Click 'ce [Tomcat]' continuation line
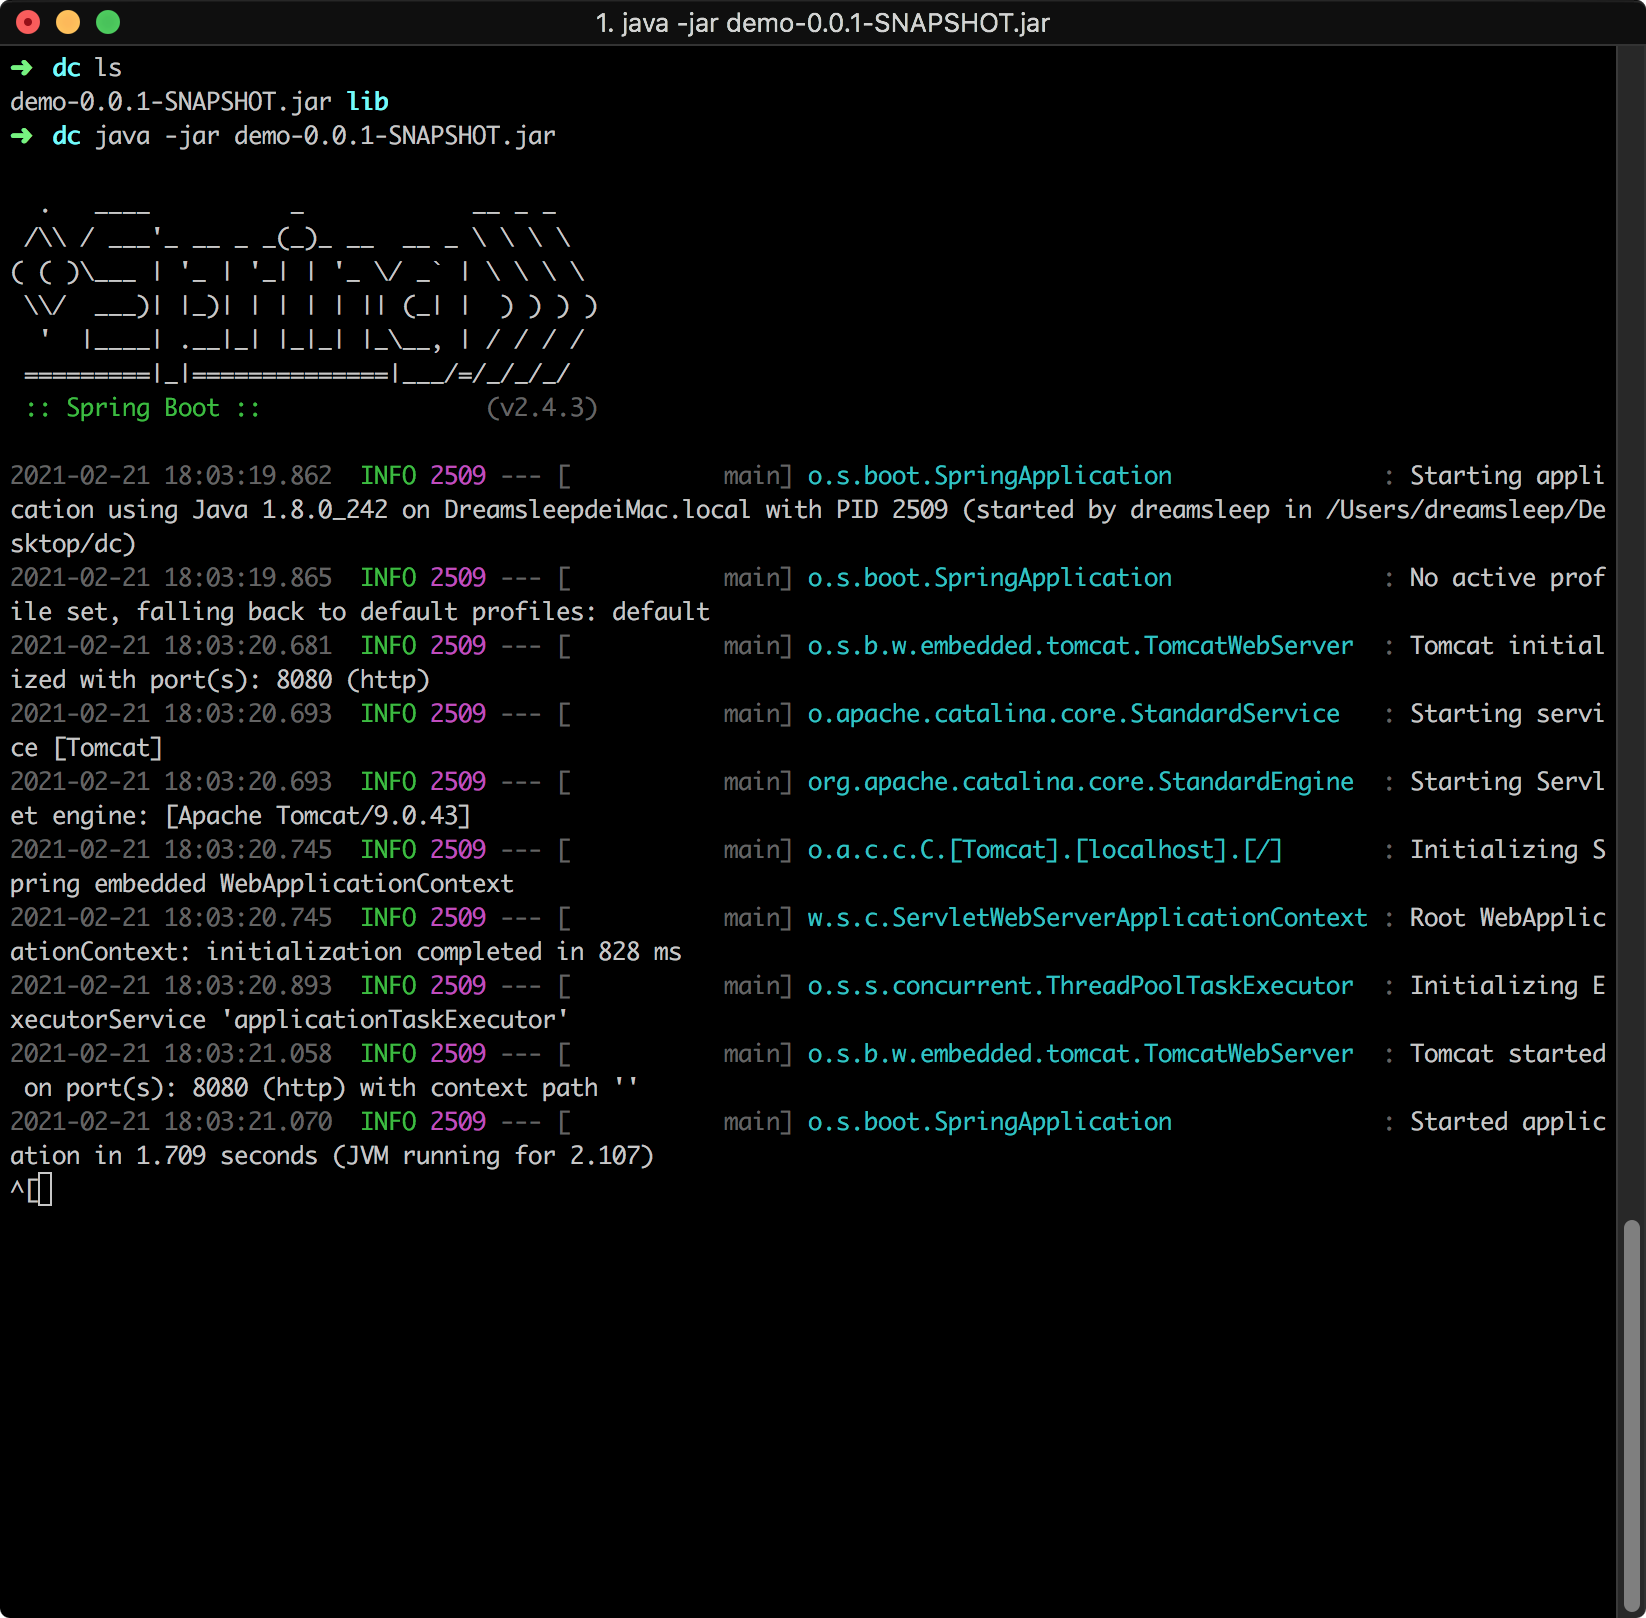 click(86, 748)
